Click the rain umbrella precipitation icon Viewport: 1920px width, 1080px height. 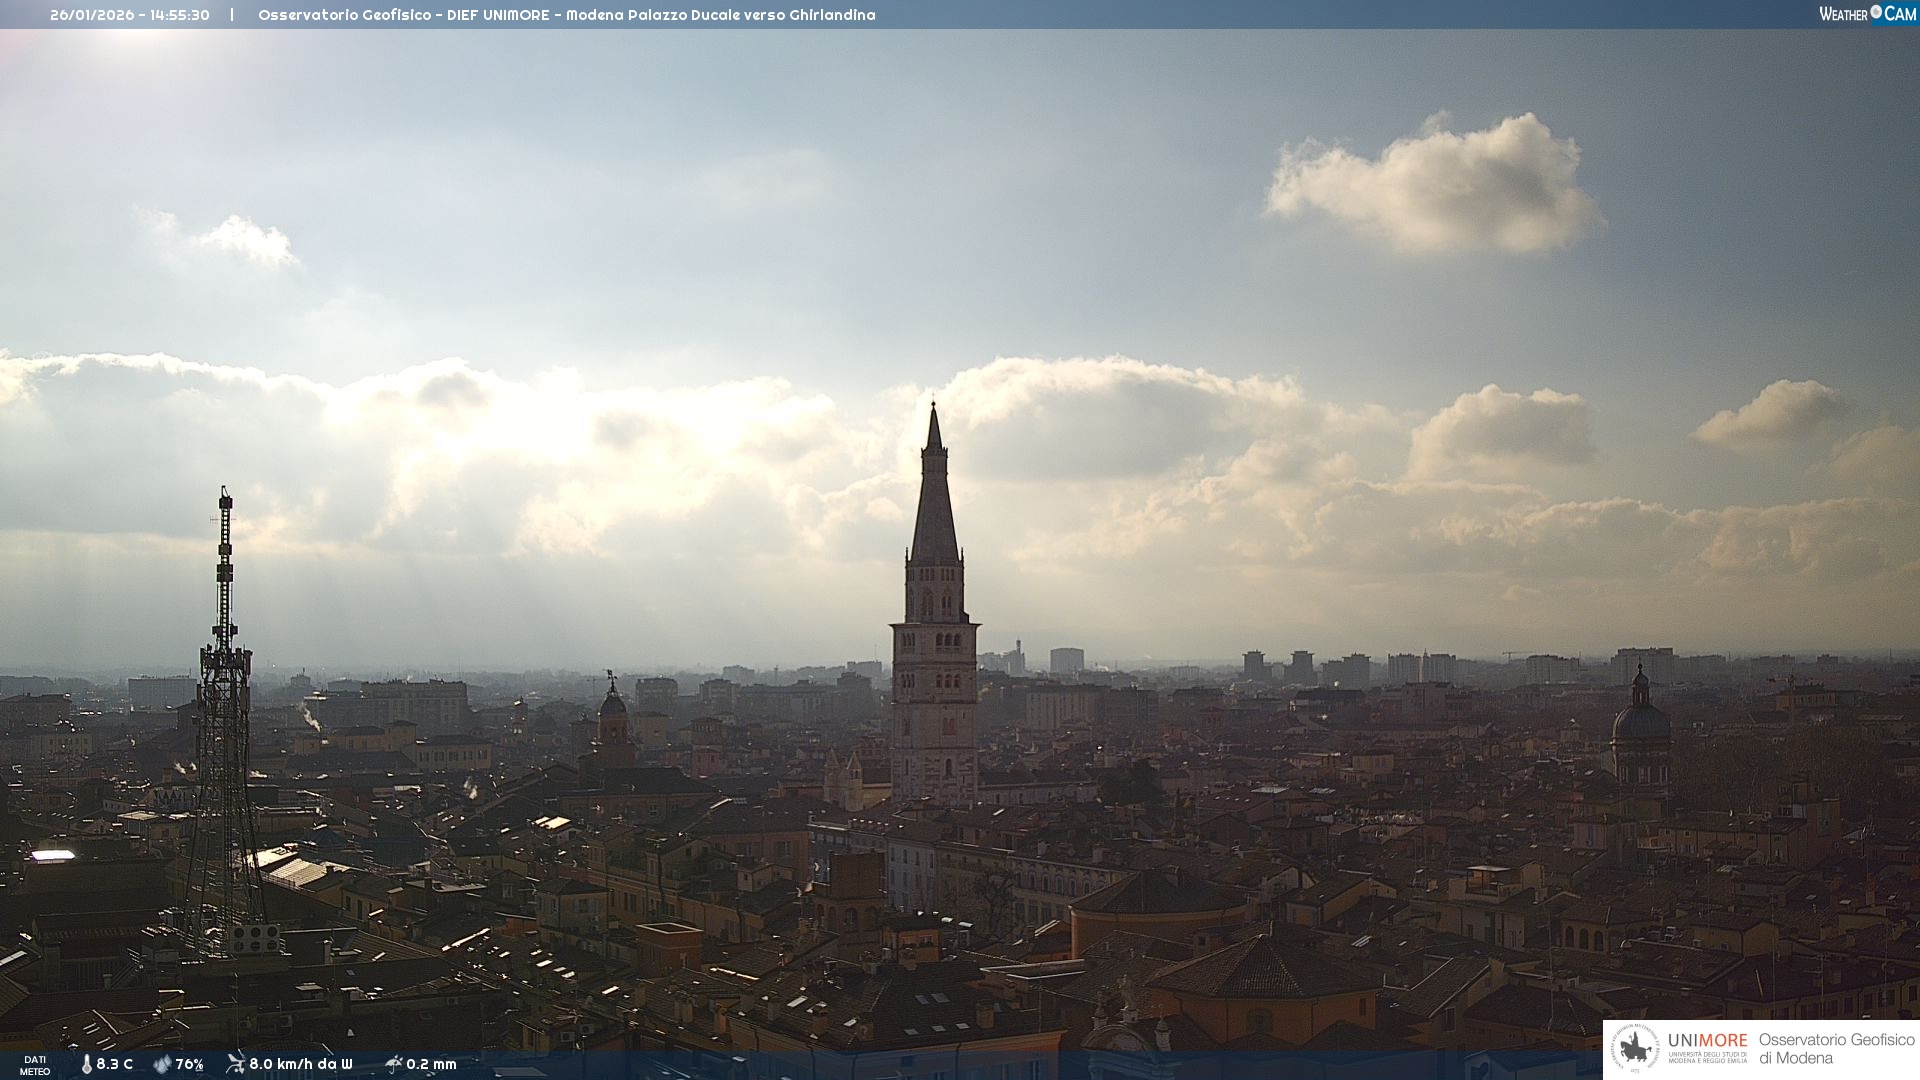coord(393,1063)
